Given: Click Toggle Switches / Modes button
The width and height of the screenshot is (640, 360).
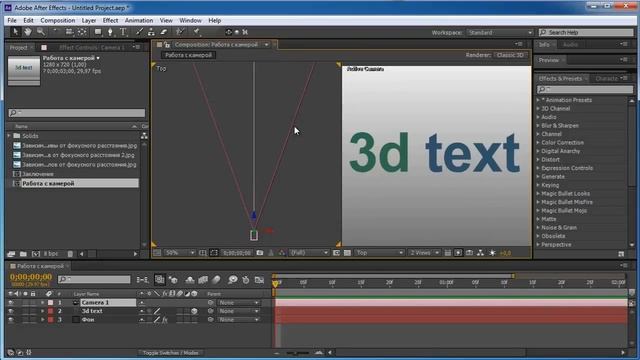Looking at the screenshot, I should pos(171,353).
